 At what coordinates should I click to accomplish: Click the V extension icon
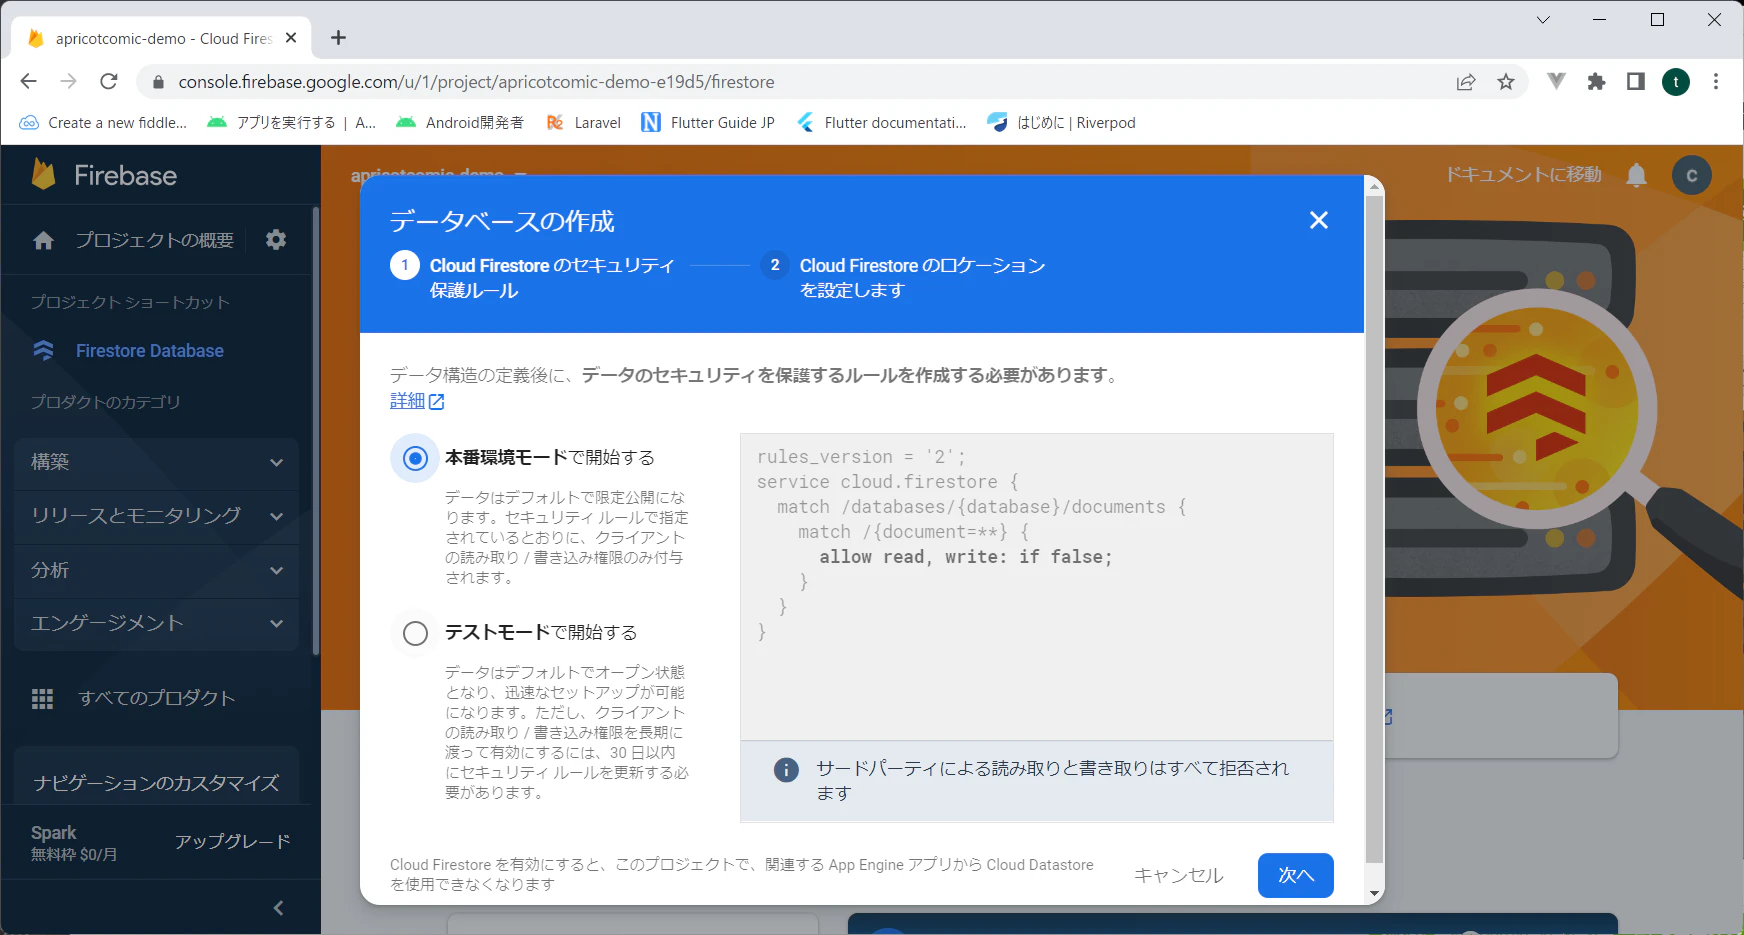click(1556, 82)
